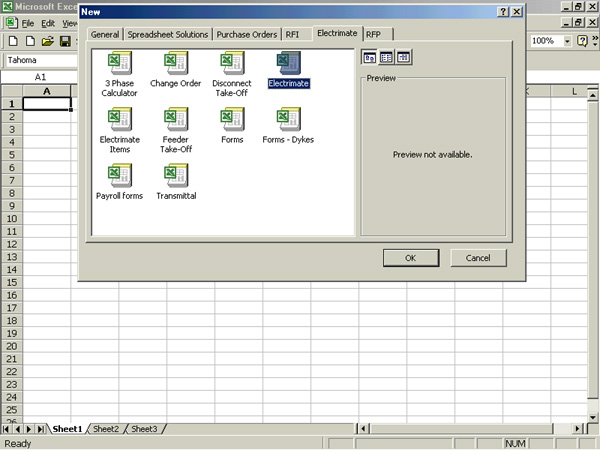Screen dimensions: 600x450
Task: Click horizontal scrollbar left arrow
Action: coord(364,429)
